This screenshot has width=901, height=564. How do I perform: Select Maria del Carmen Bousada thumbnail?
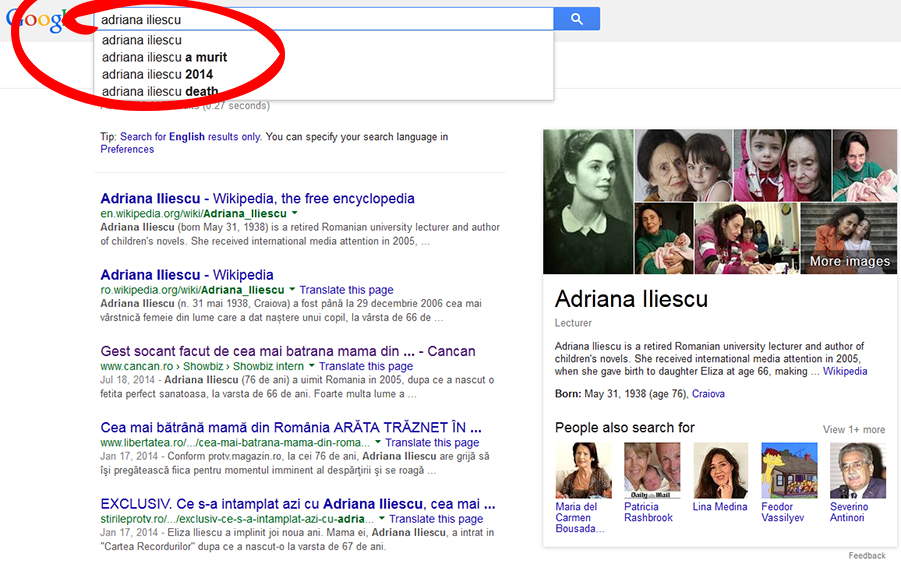pos(583,471)
